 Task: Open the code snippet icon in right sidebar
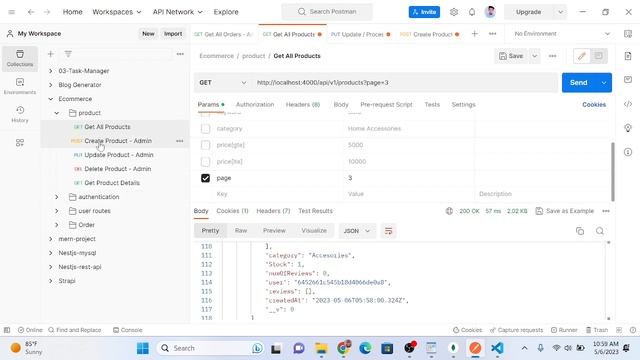click(628, 104)
